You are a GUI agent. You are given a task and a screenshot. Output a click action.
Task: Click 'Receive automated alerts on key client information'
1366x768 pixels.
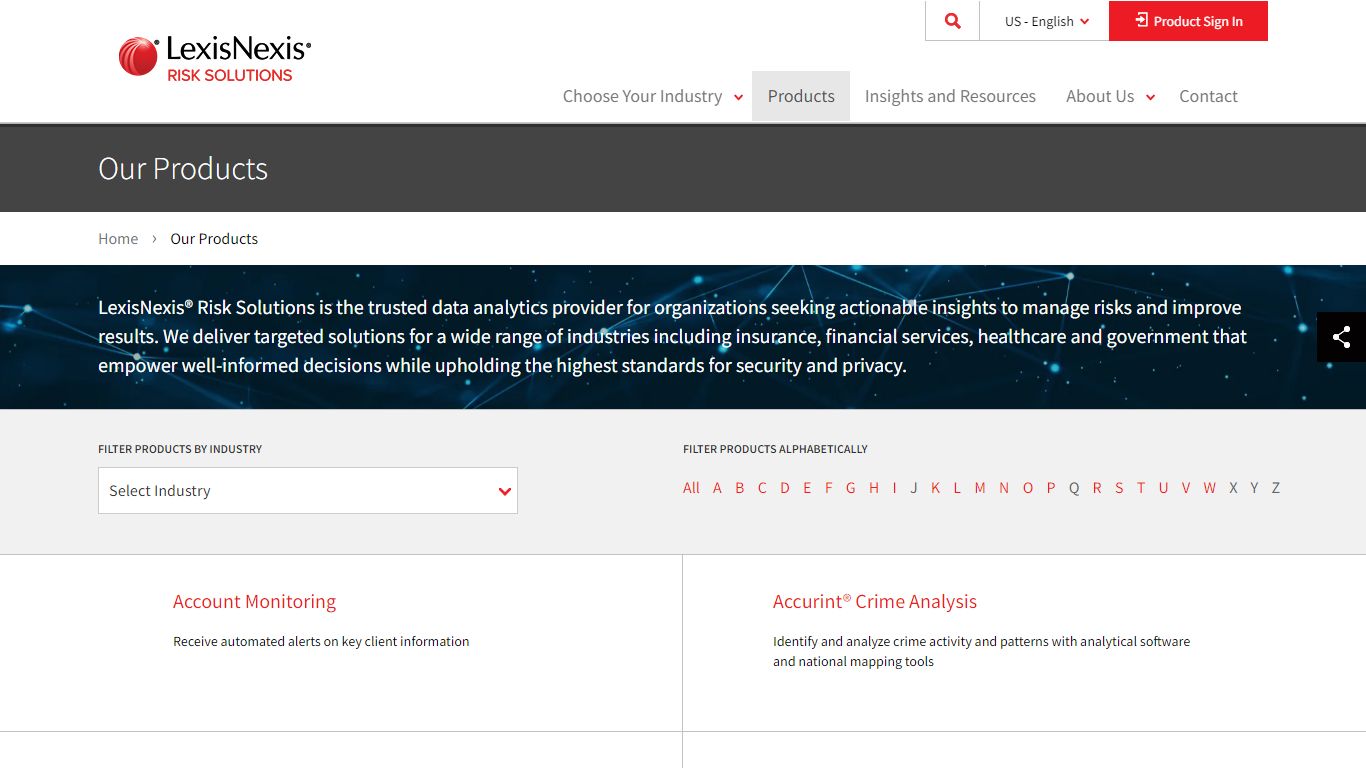click(321, 641)
